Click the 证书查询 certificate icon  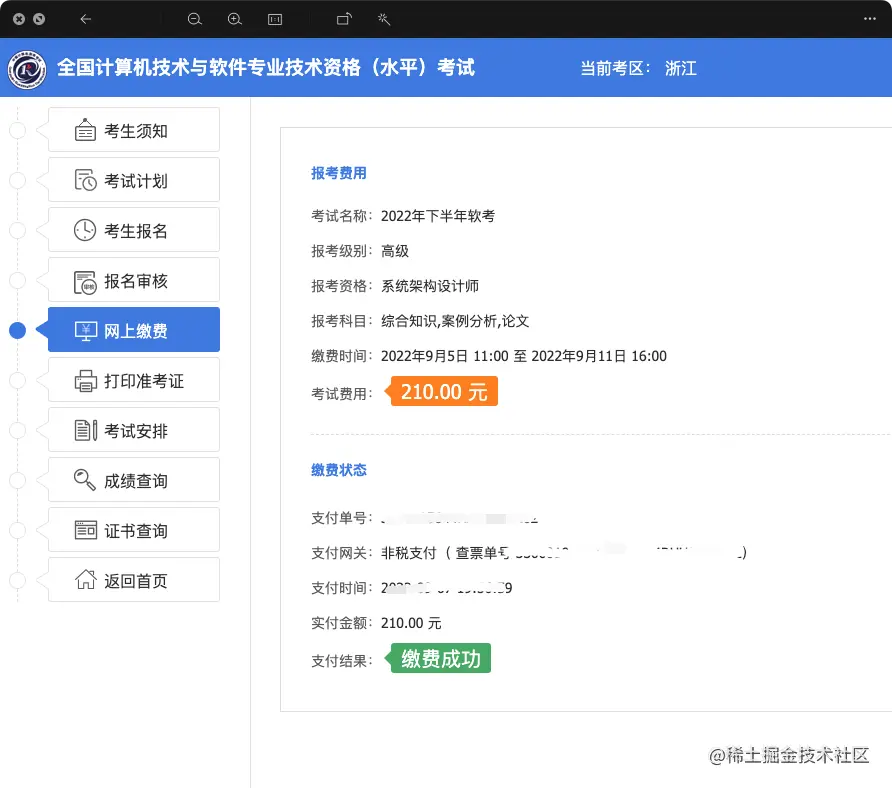click(86, 530)
